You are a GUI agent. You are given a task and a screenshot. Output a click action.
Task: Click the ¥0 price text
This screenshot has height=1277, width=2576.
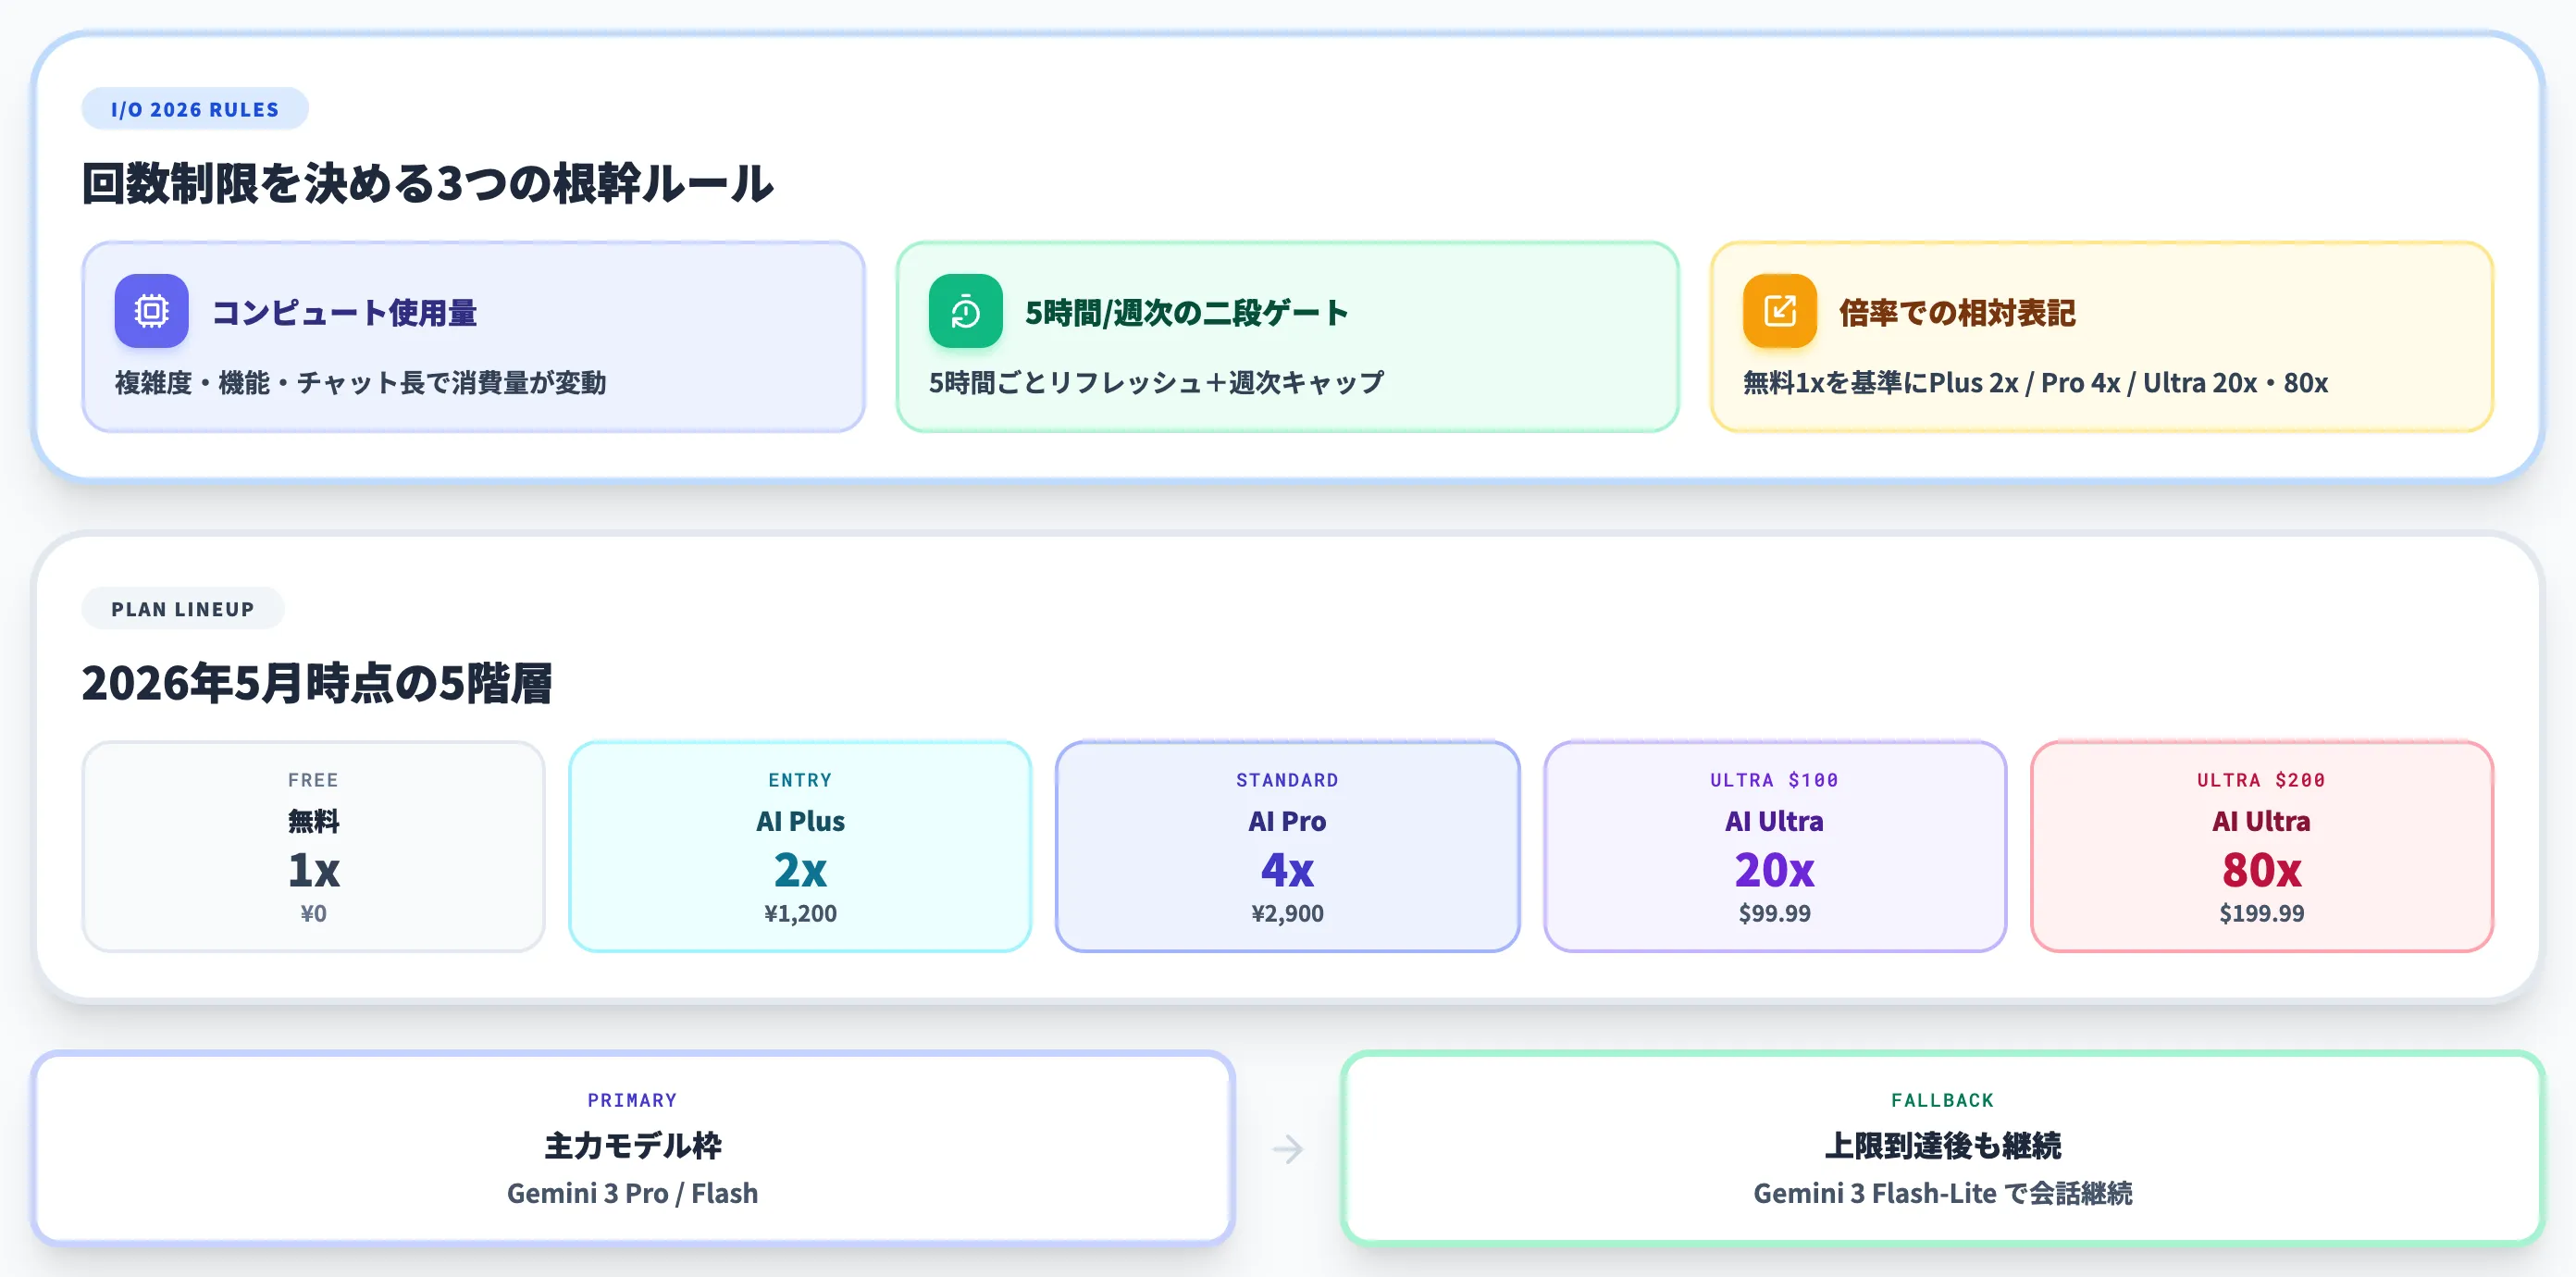(313, 913)
